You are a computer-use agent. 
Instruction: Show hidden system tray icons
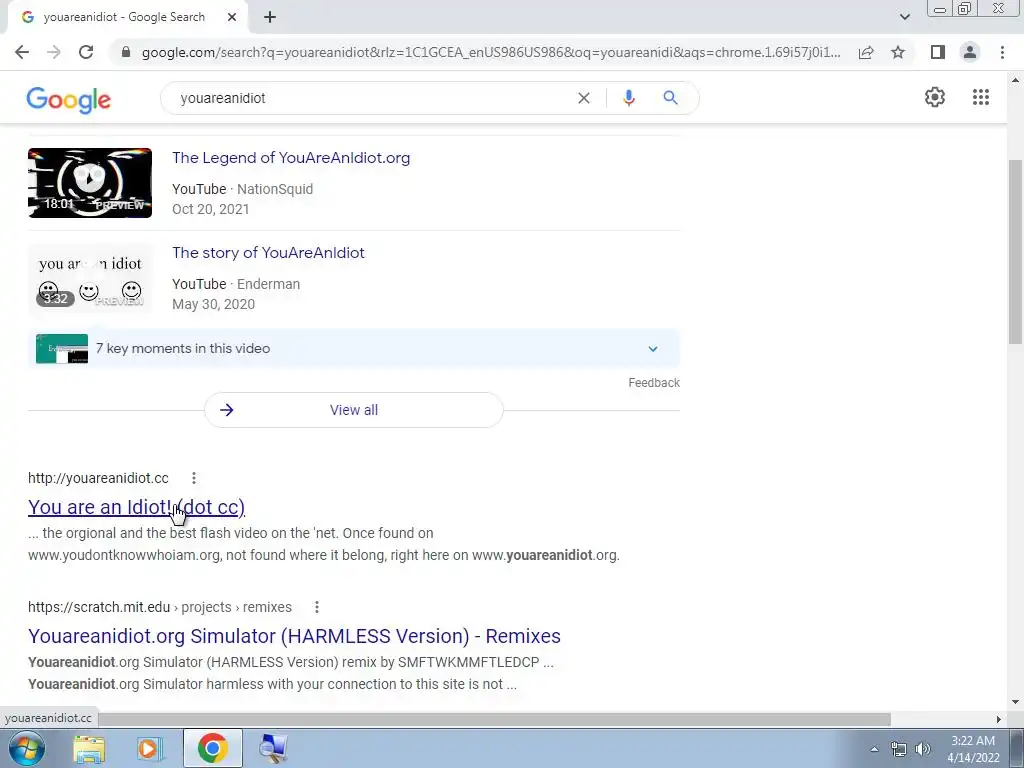click(x=874, y=749)
